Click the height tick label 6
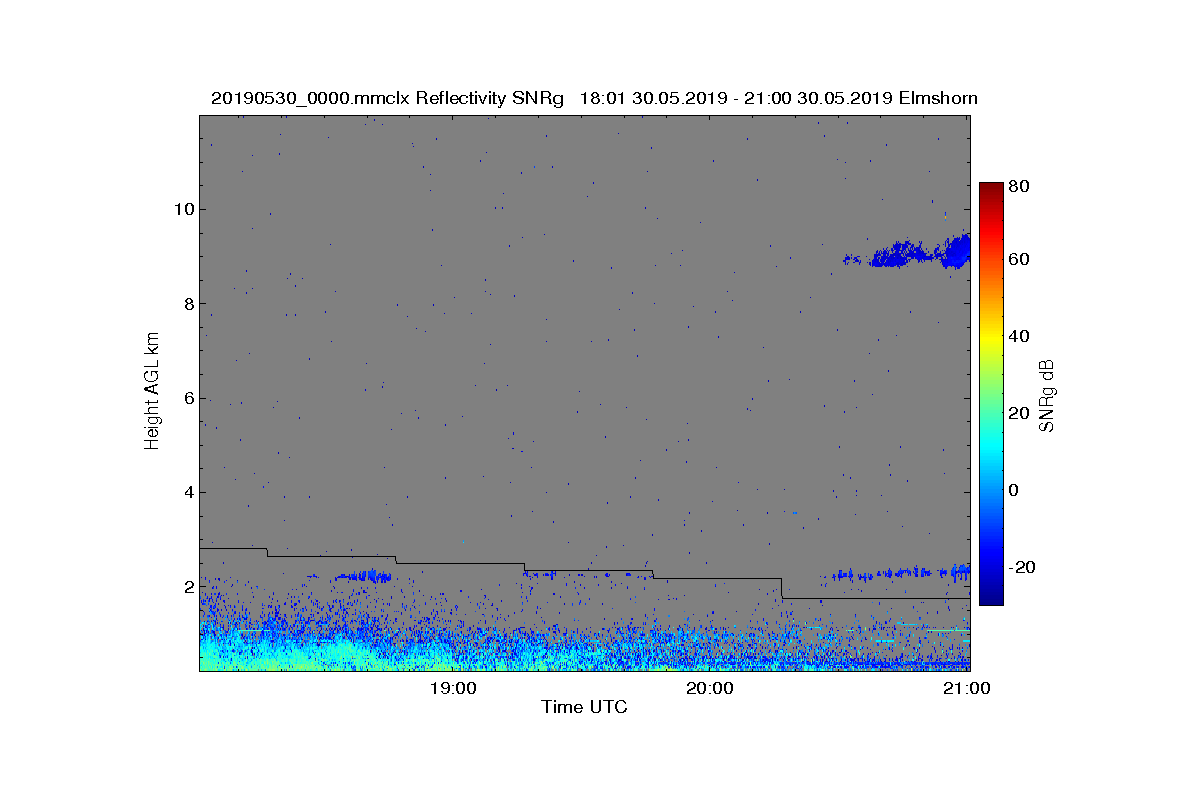 pos(188,398)
